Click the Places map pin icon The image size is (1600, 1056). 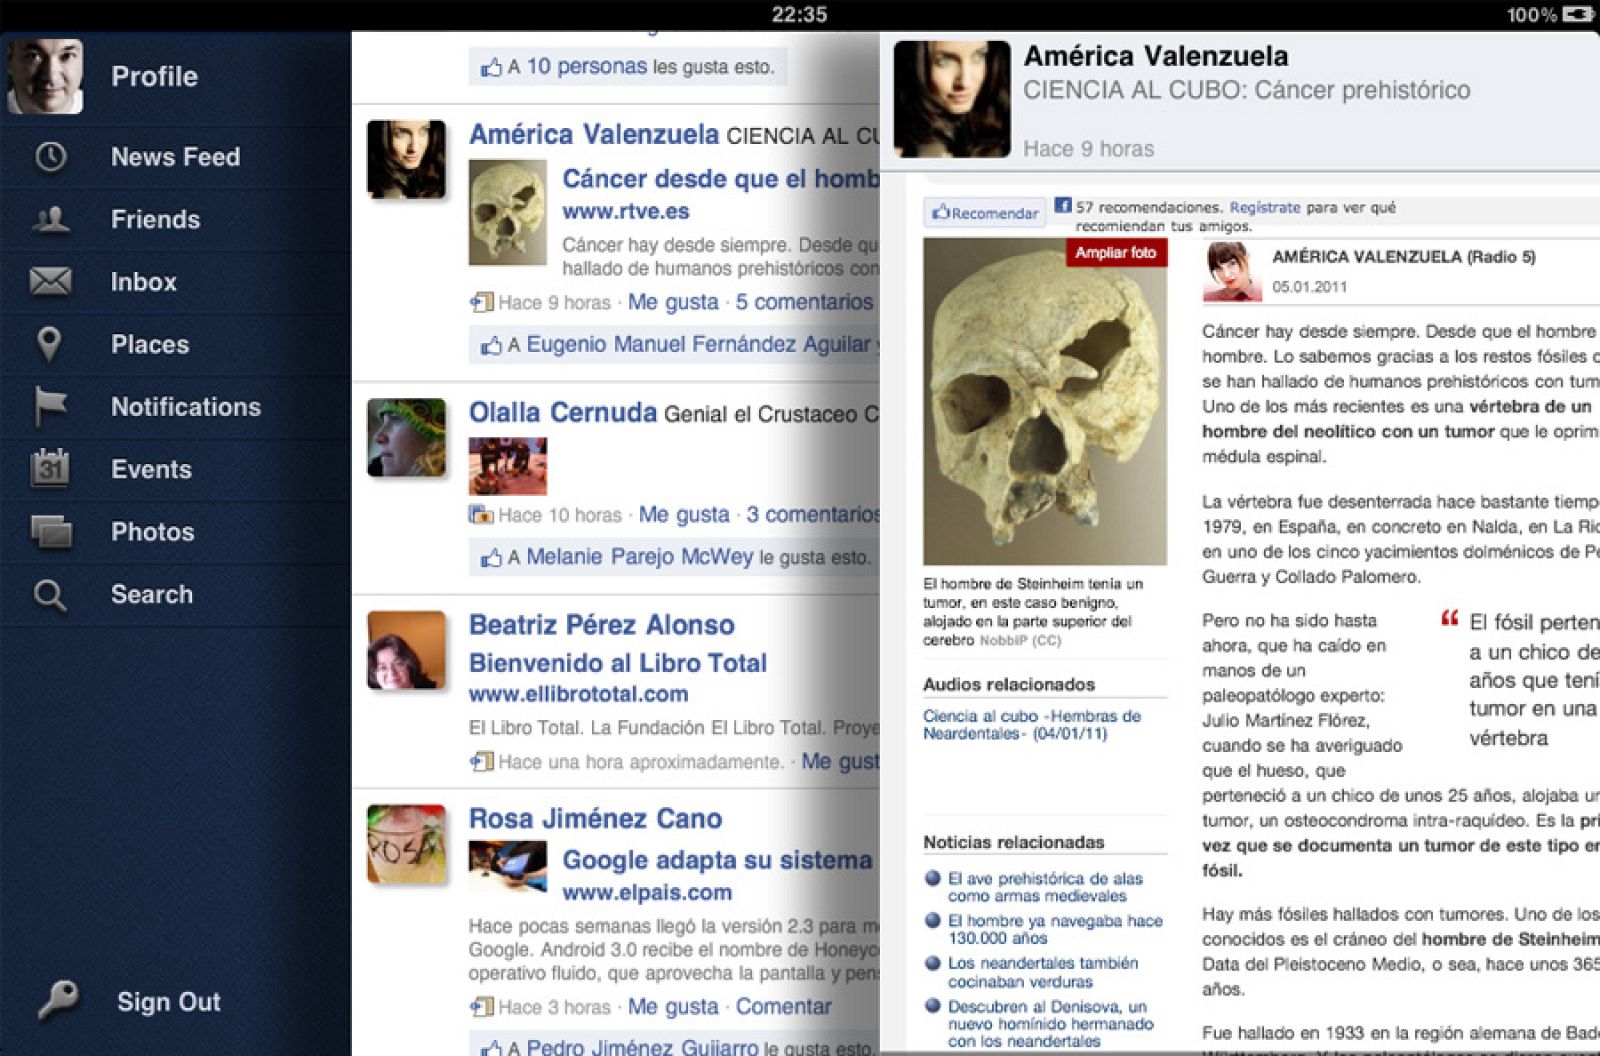(49, 344)
